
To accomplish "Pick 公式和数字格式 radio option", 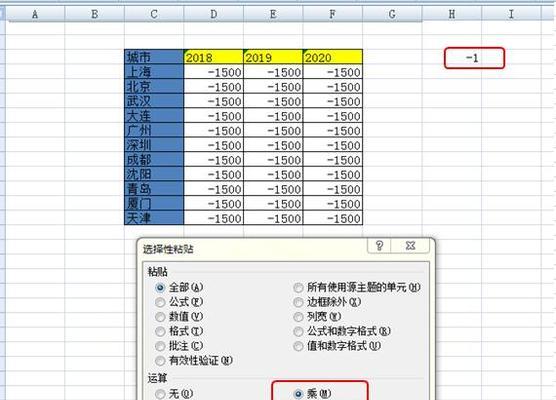I will pyautogui.click(x=299, y=331).
